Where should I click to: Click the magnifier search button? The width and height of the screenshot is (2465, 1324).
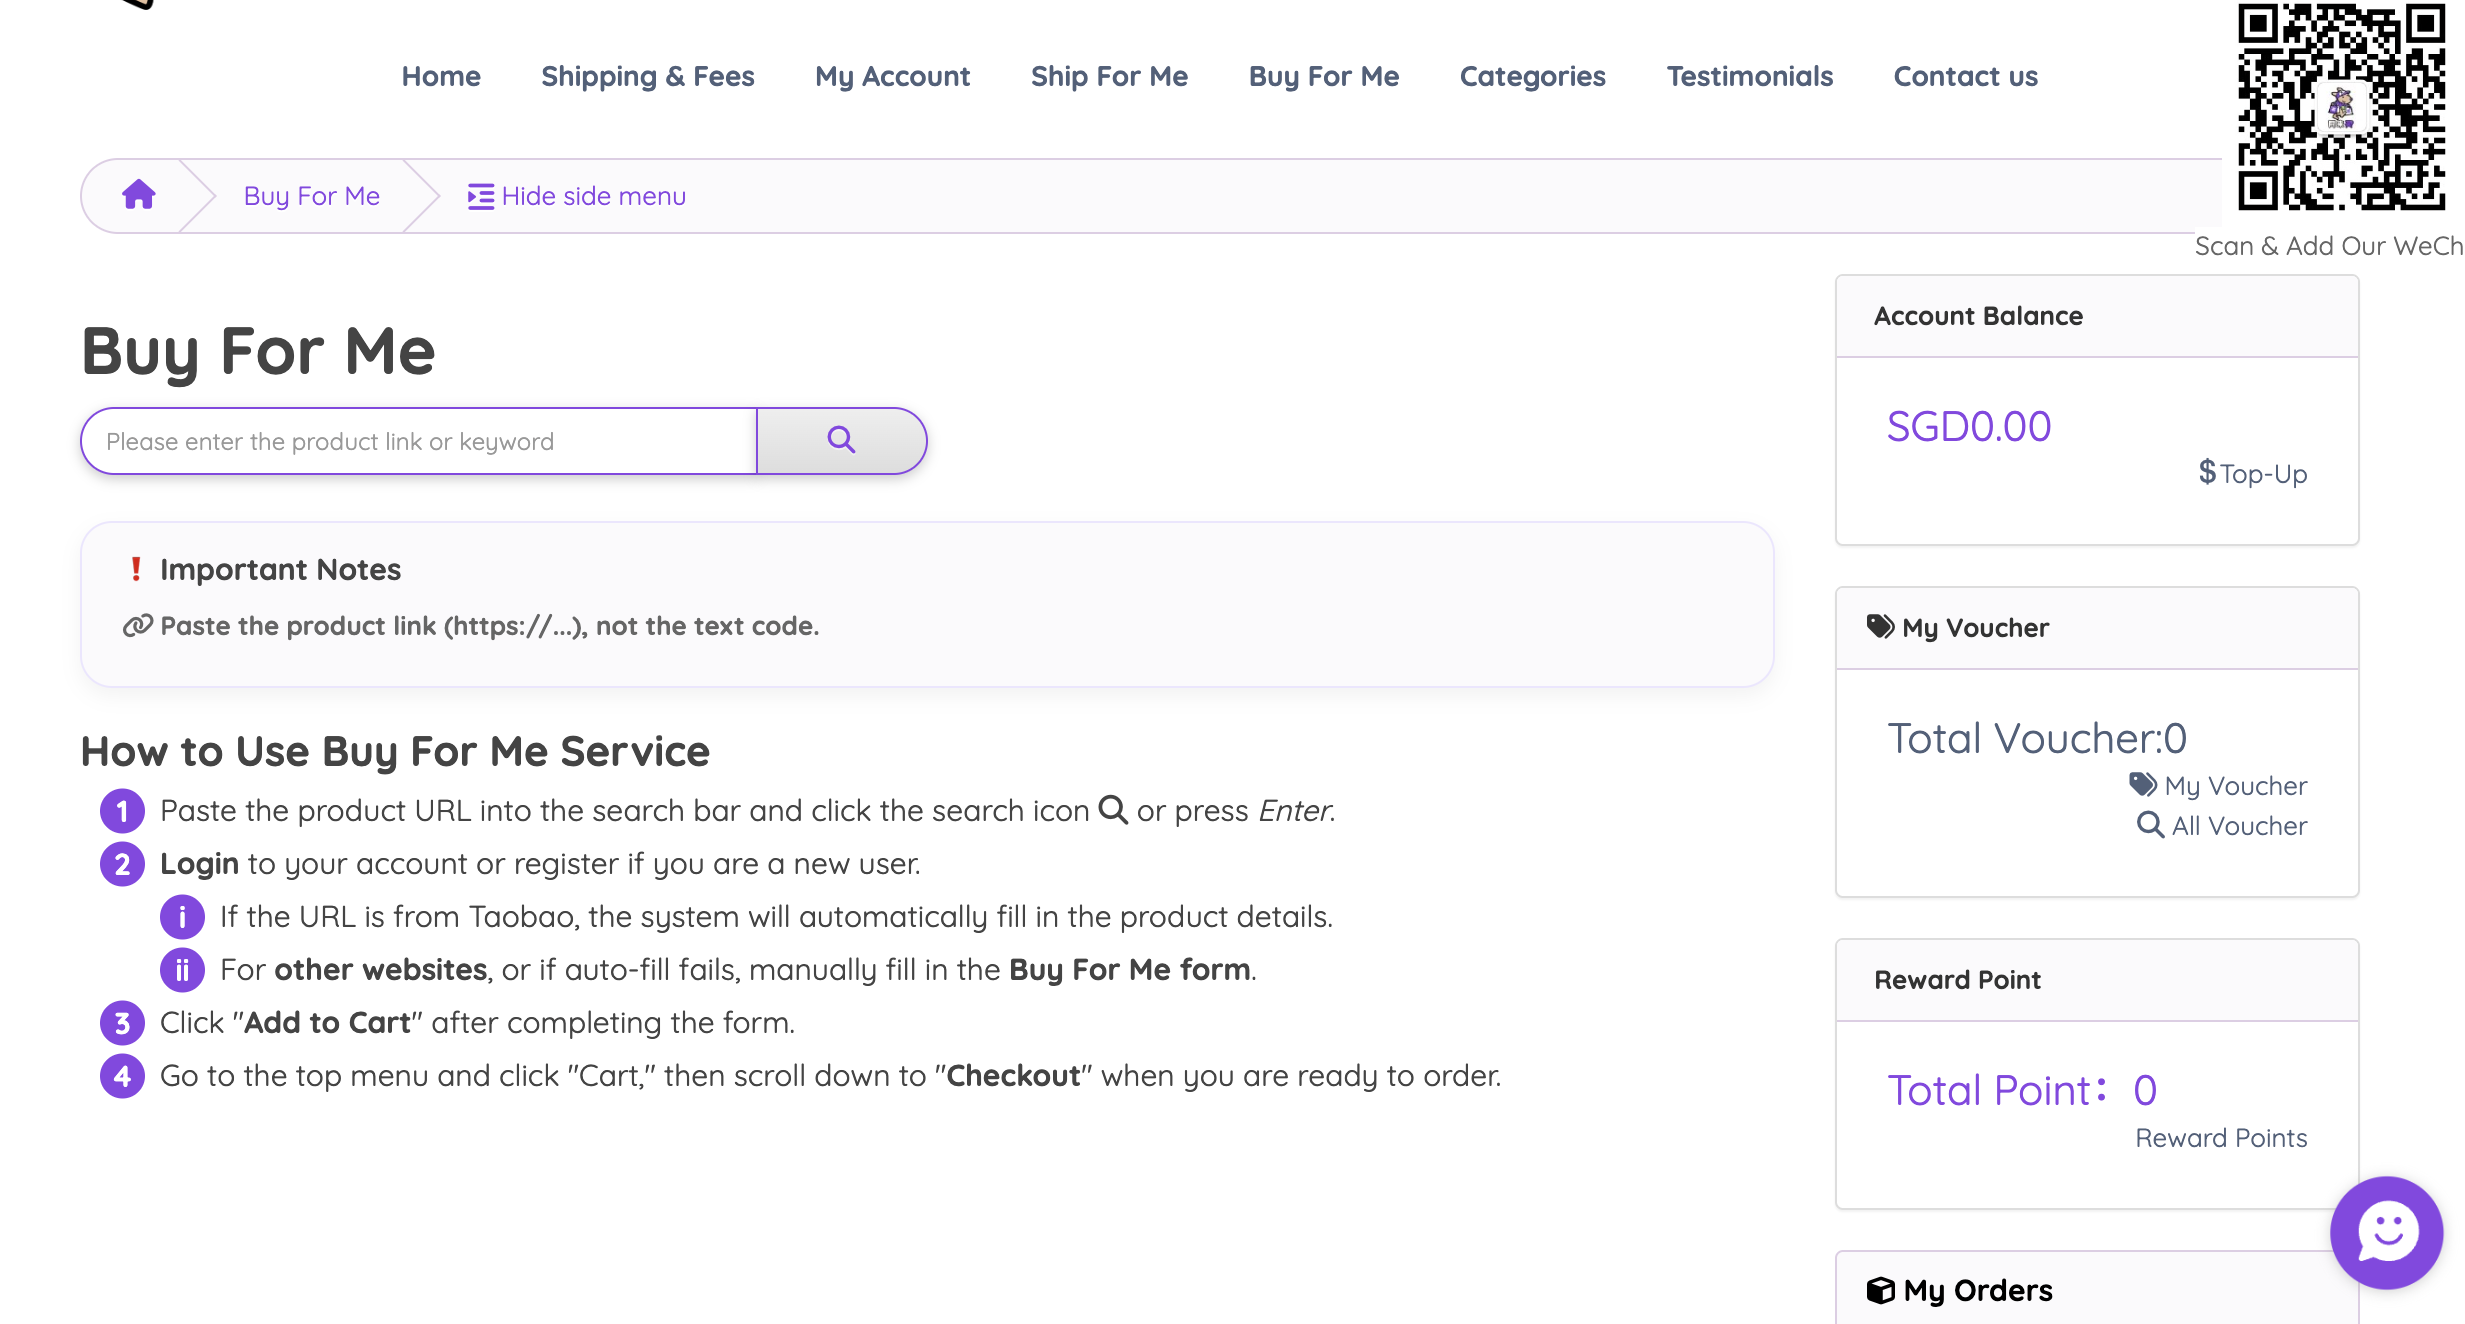click(x=841, y=440)
